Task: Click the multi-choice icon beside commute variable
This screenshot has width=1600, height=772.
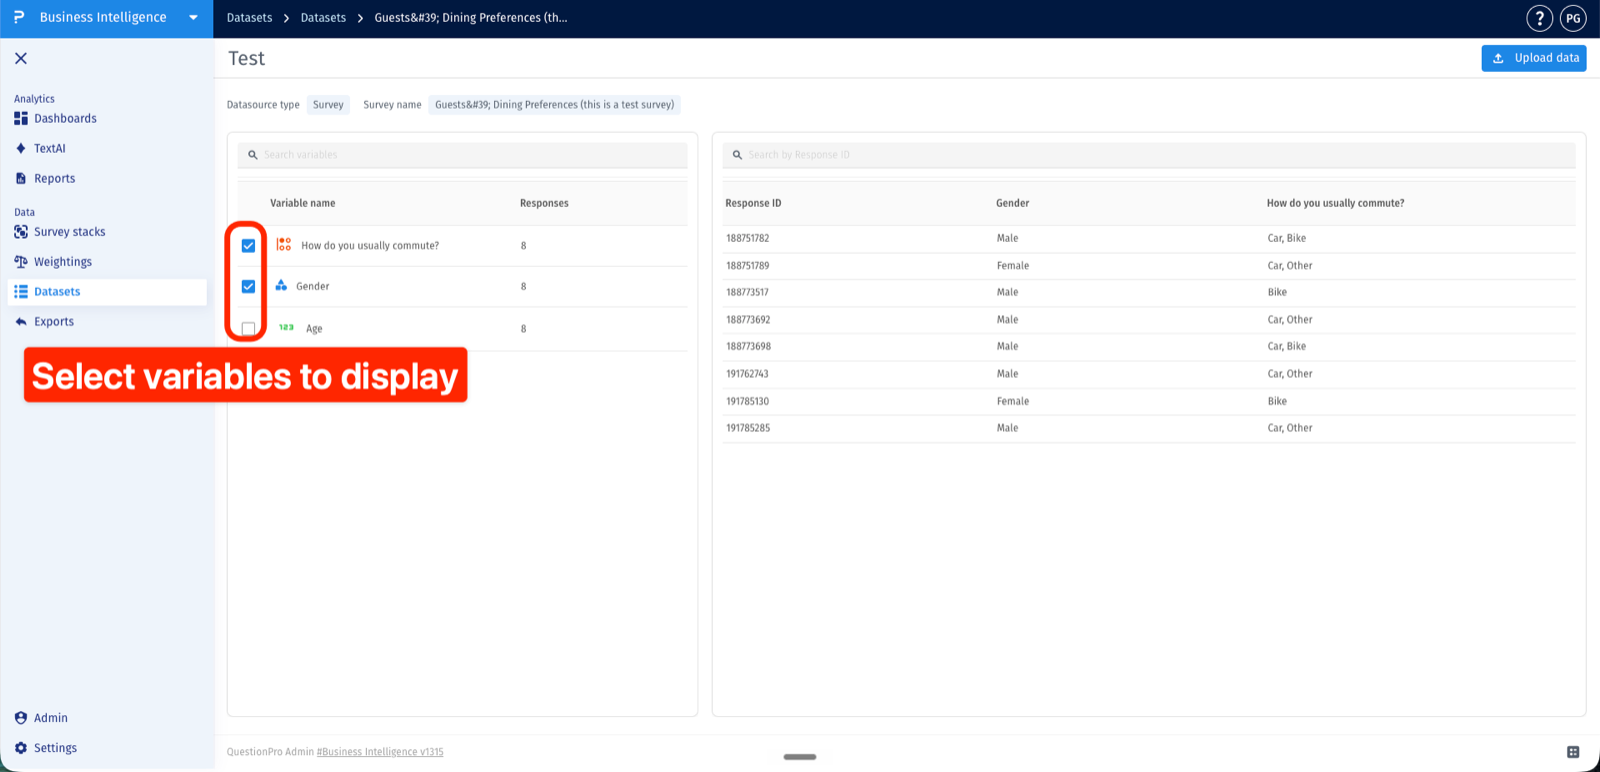Action: tap(284, 244)
